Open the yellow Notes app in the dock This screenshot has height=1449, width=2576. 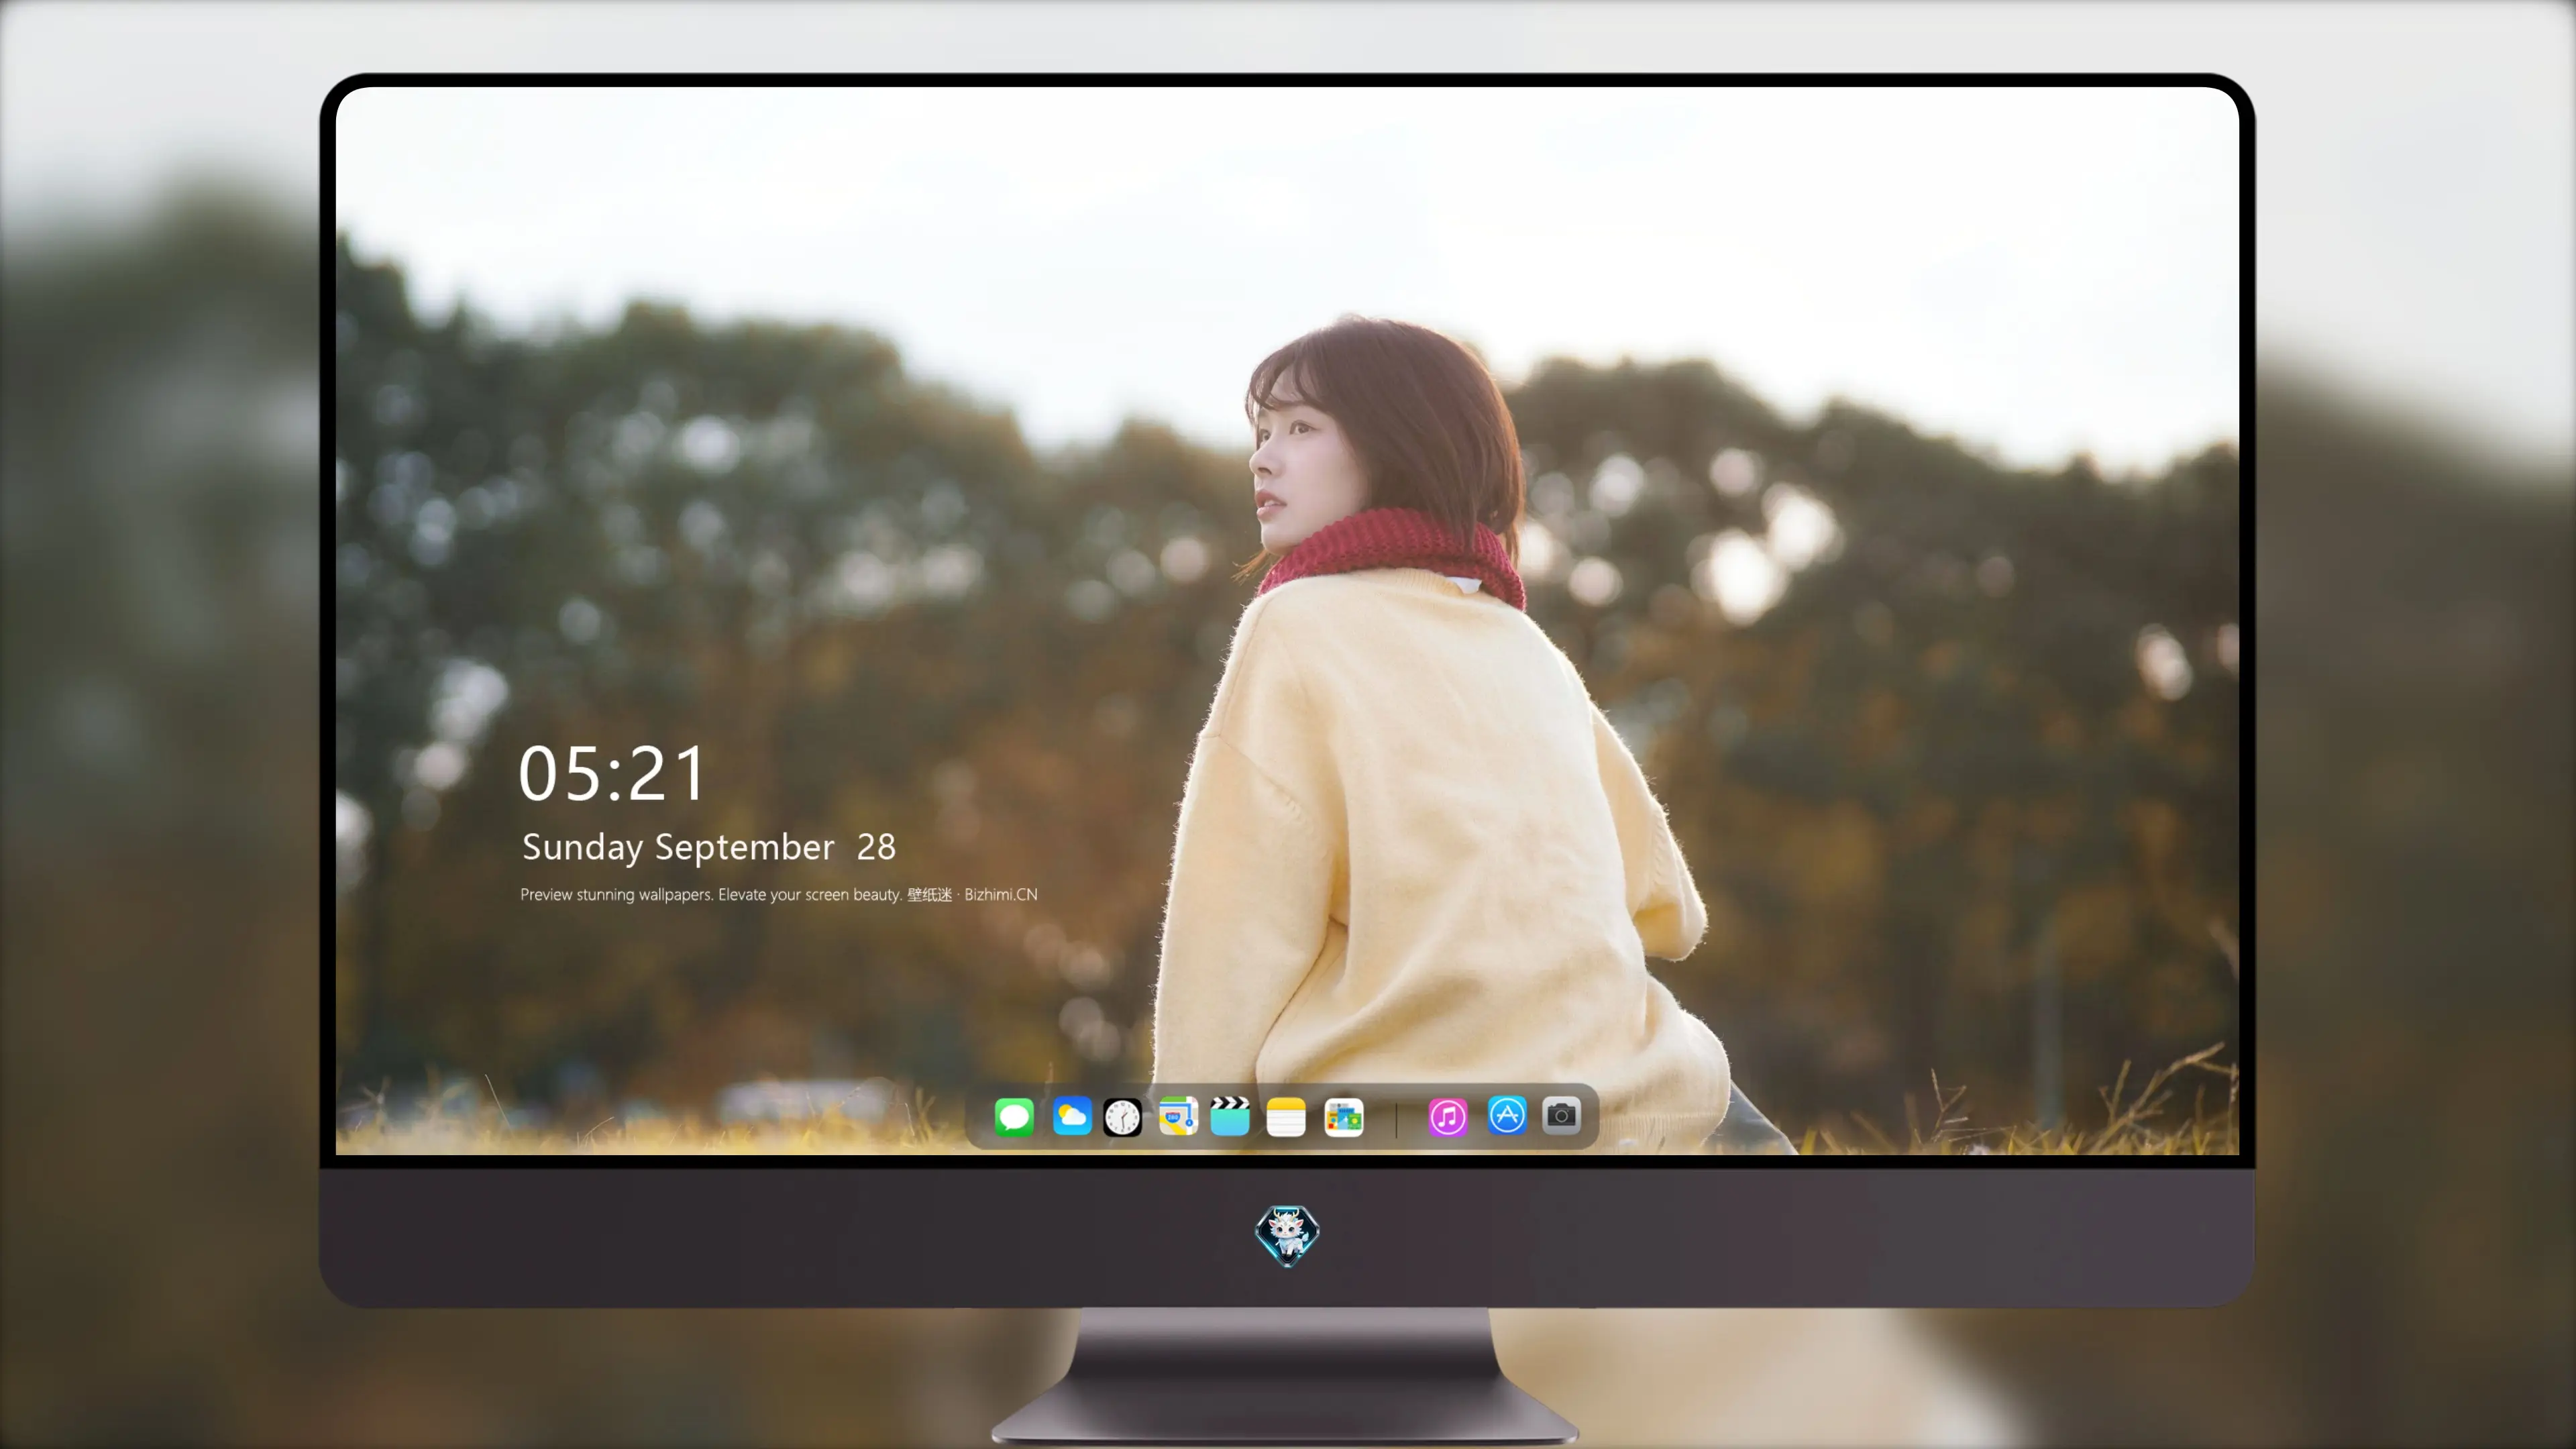pos(1286,1116)
